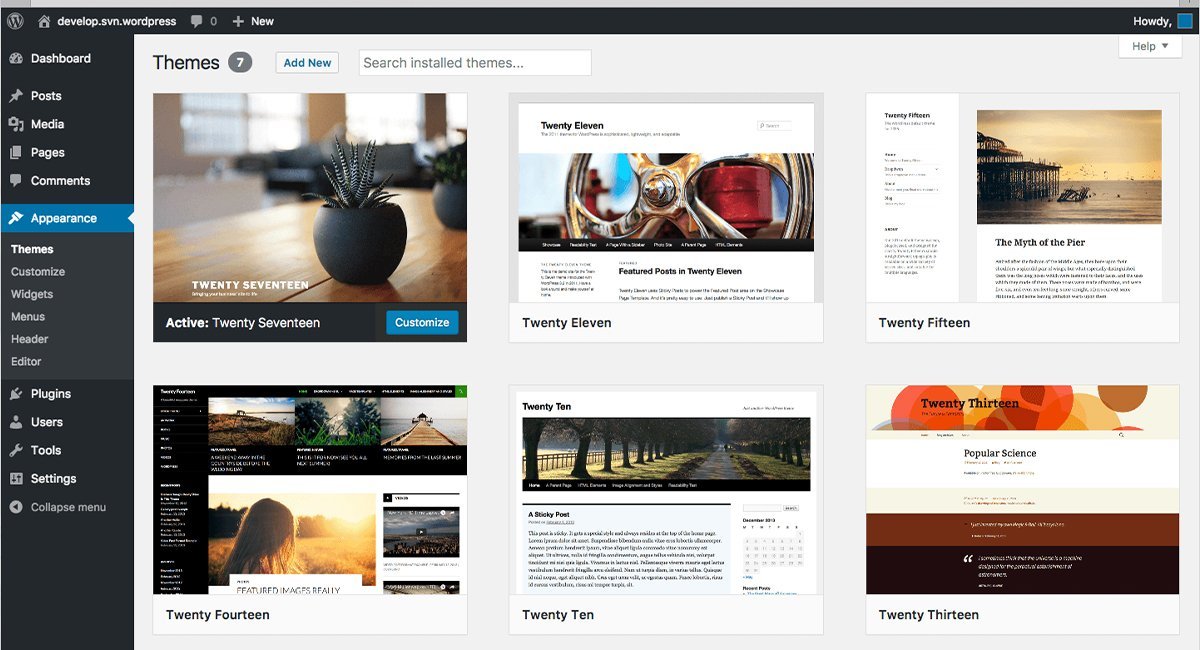
Task: Select the Twenty Thirteen theme screenshot
Action: 1022,490
